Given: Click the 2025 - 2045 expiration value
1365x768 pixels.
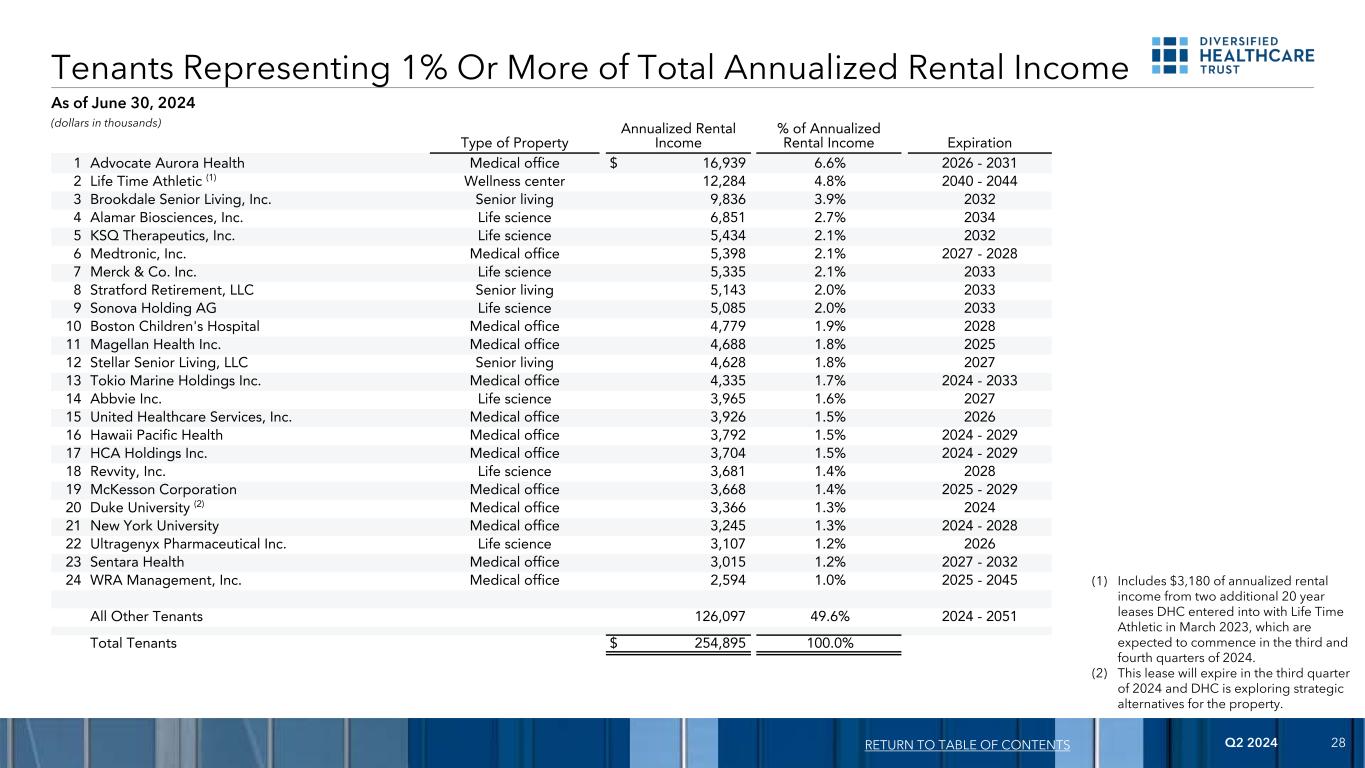Looking at the screenshot, I should coord(979,580).
